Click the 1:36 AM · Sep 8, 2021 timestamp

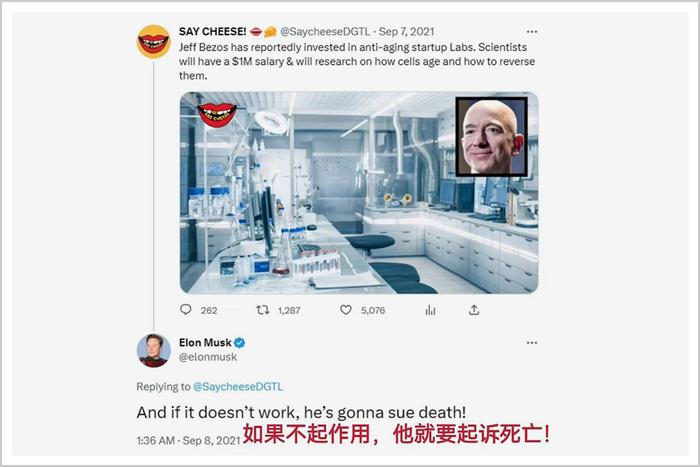[x=188, y=441]
